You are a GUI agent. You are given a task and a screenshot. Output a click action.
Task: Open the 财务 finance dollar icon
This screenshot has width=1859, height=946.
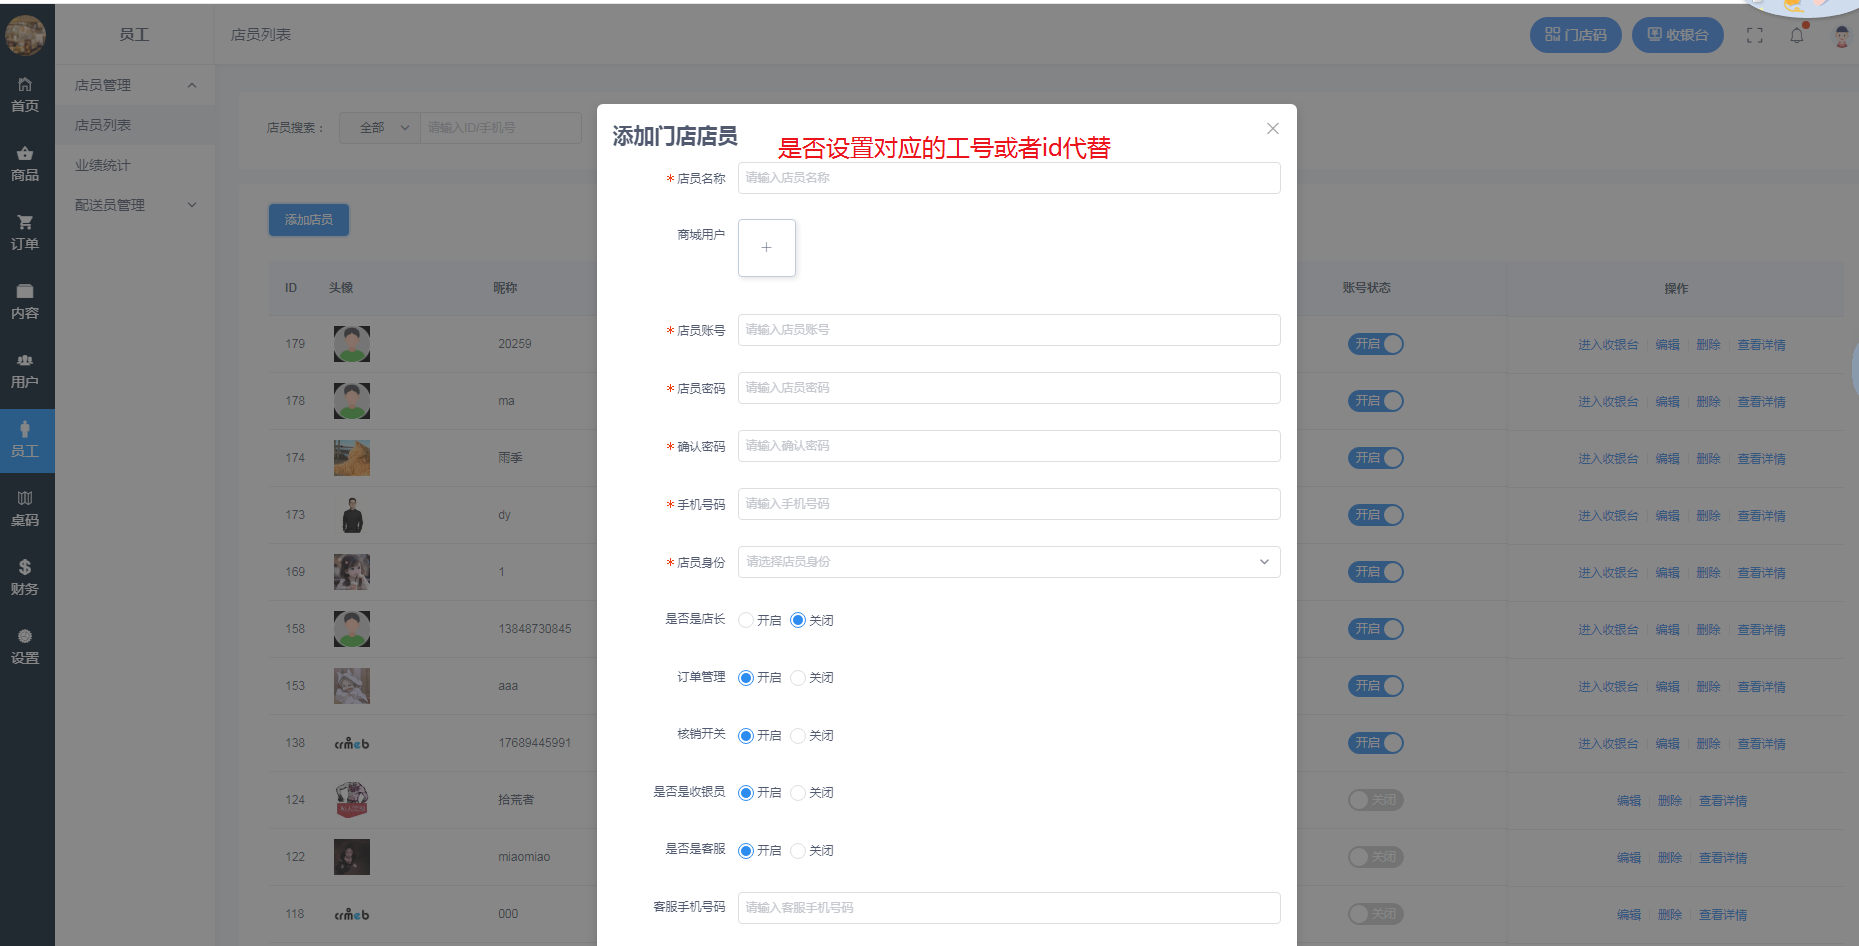[25, 578]
